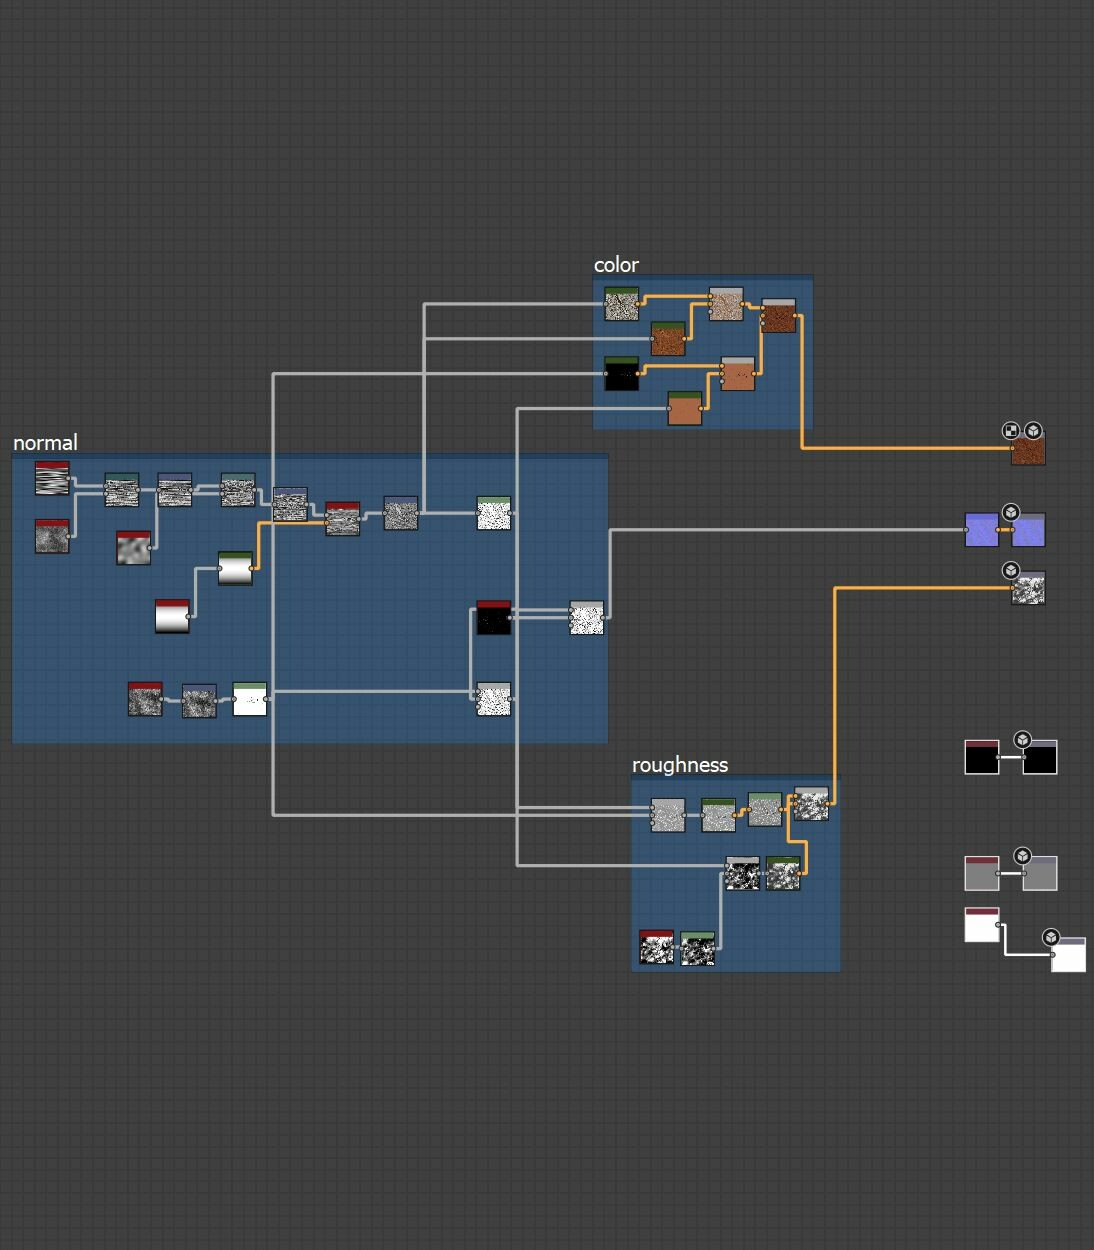Select the gray-header light-brown blend node in the color frame
The width and height of the screenshot is (1094, 1250).
point(737,373)
